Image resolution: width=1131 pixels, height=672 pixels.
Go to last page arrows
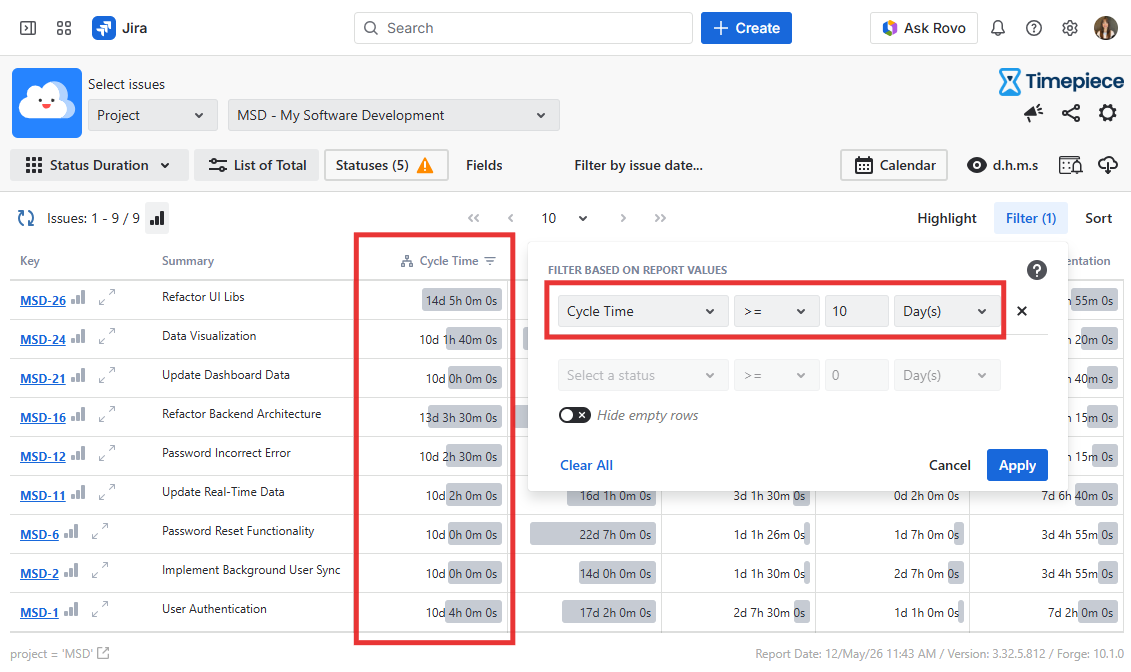click(x=660, y=218)
